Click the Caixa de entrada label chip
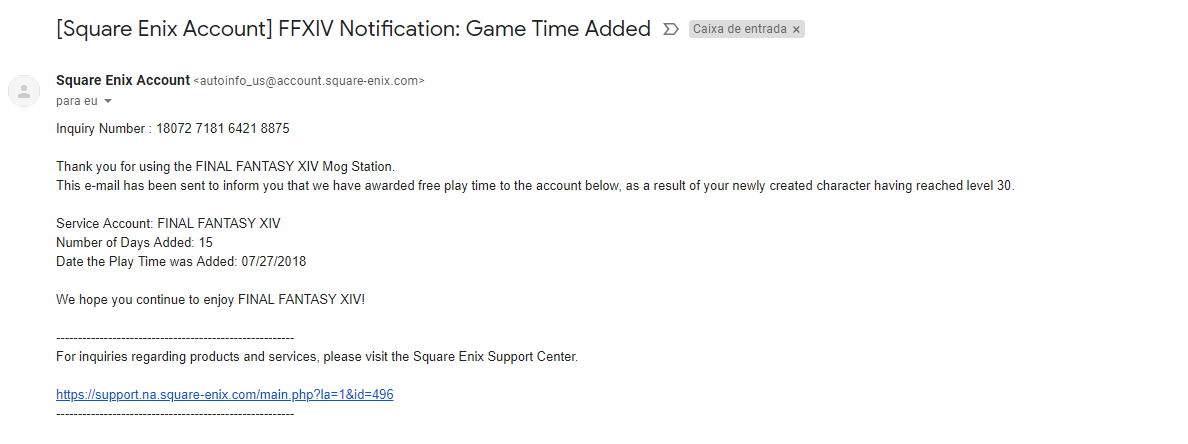Image resolution: width=1188 pixels, height=444 pixels. click(x=740, y=30)
